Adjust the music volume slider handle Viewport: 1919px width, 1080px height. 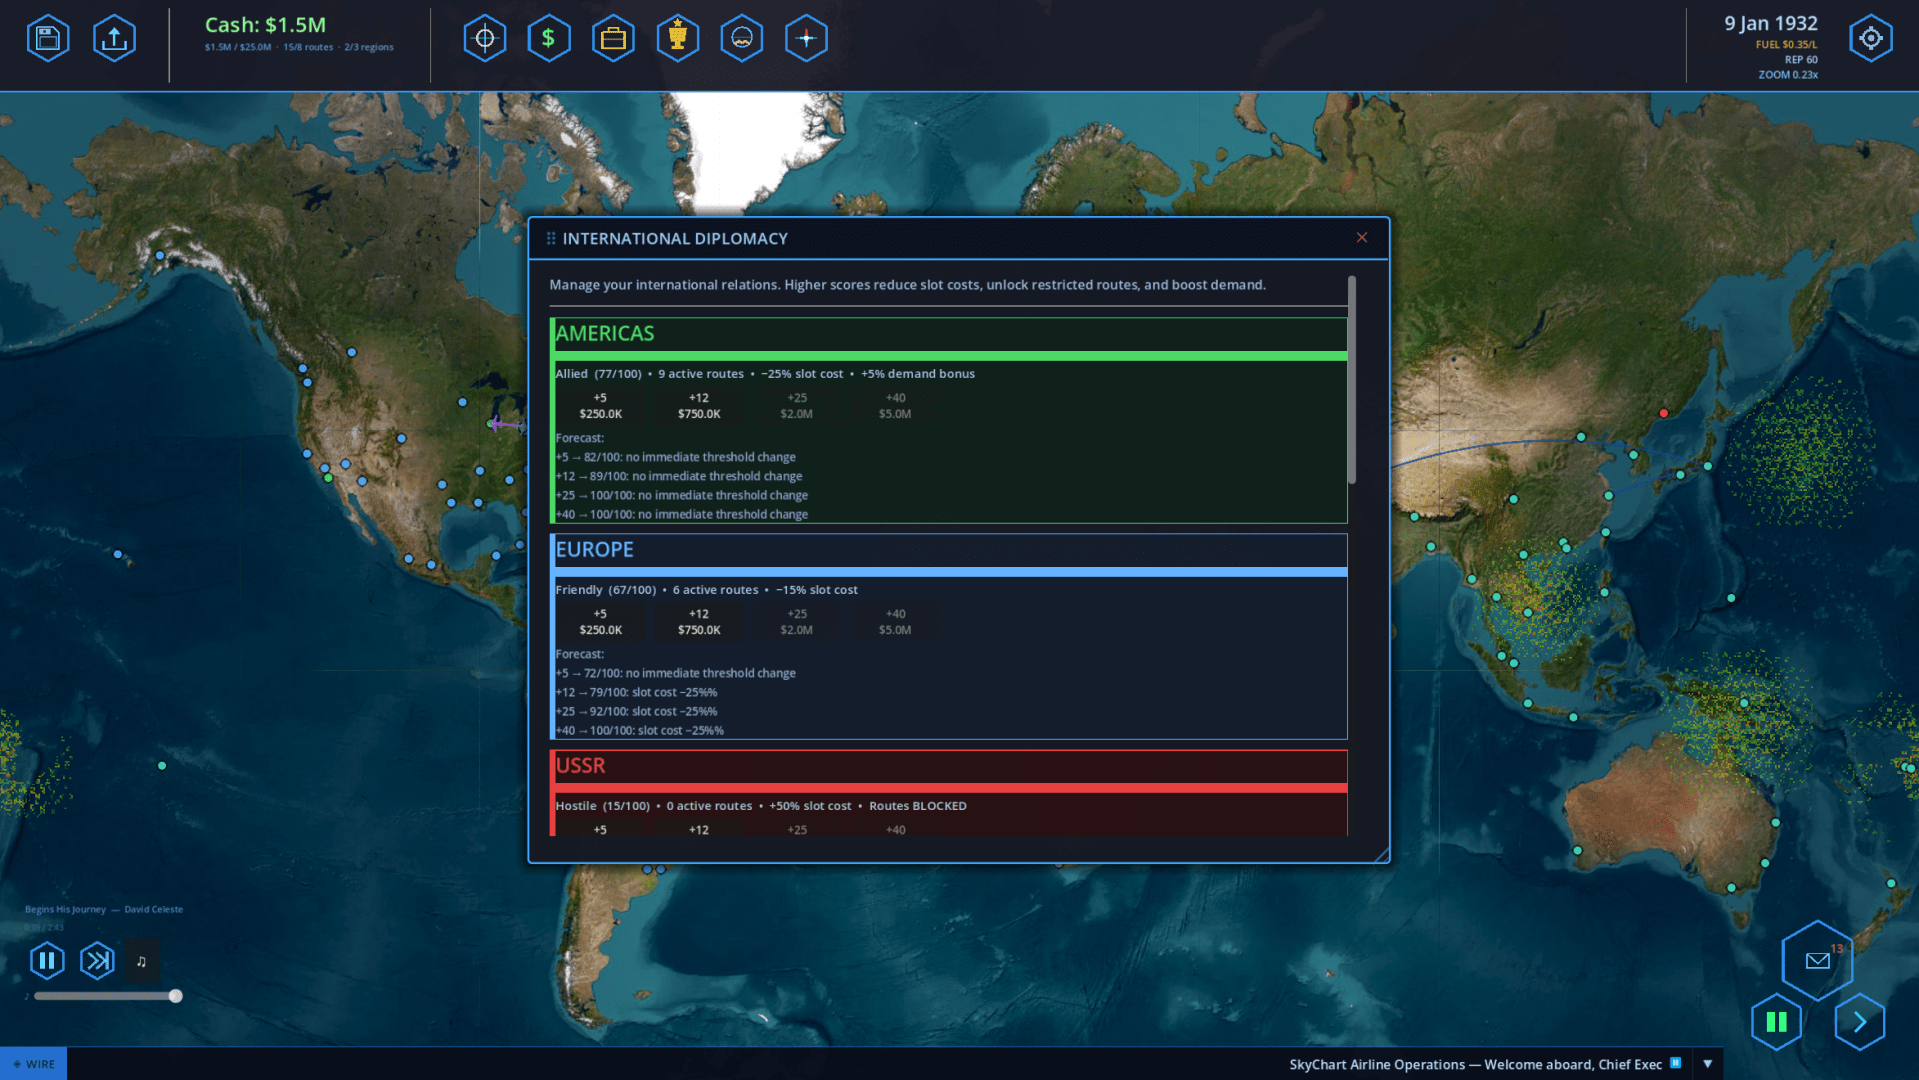(176, 996)
